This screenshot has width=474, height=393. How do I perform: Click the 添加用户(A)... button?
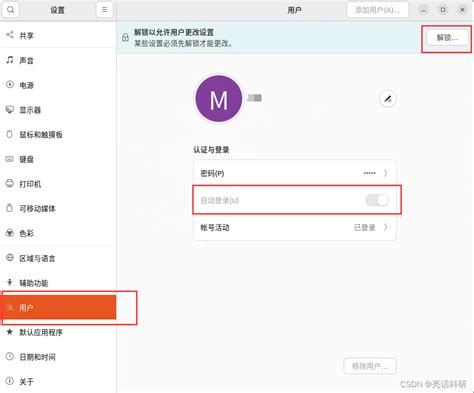pos(378,10)
